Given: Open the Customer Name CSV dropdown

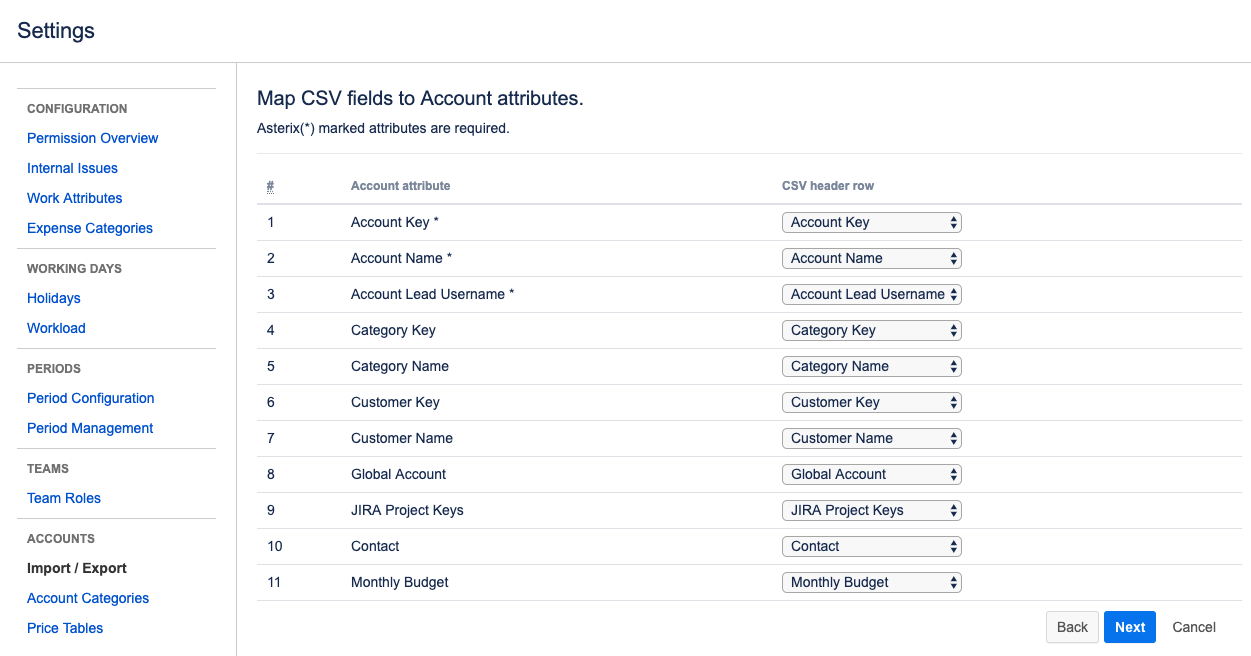Looking at the screenshot, I should click(x=871, y=438).
